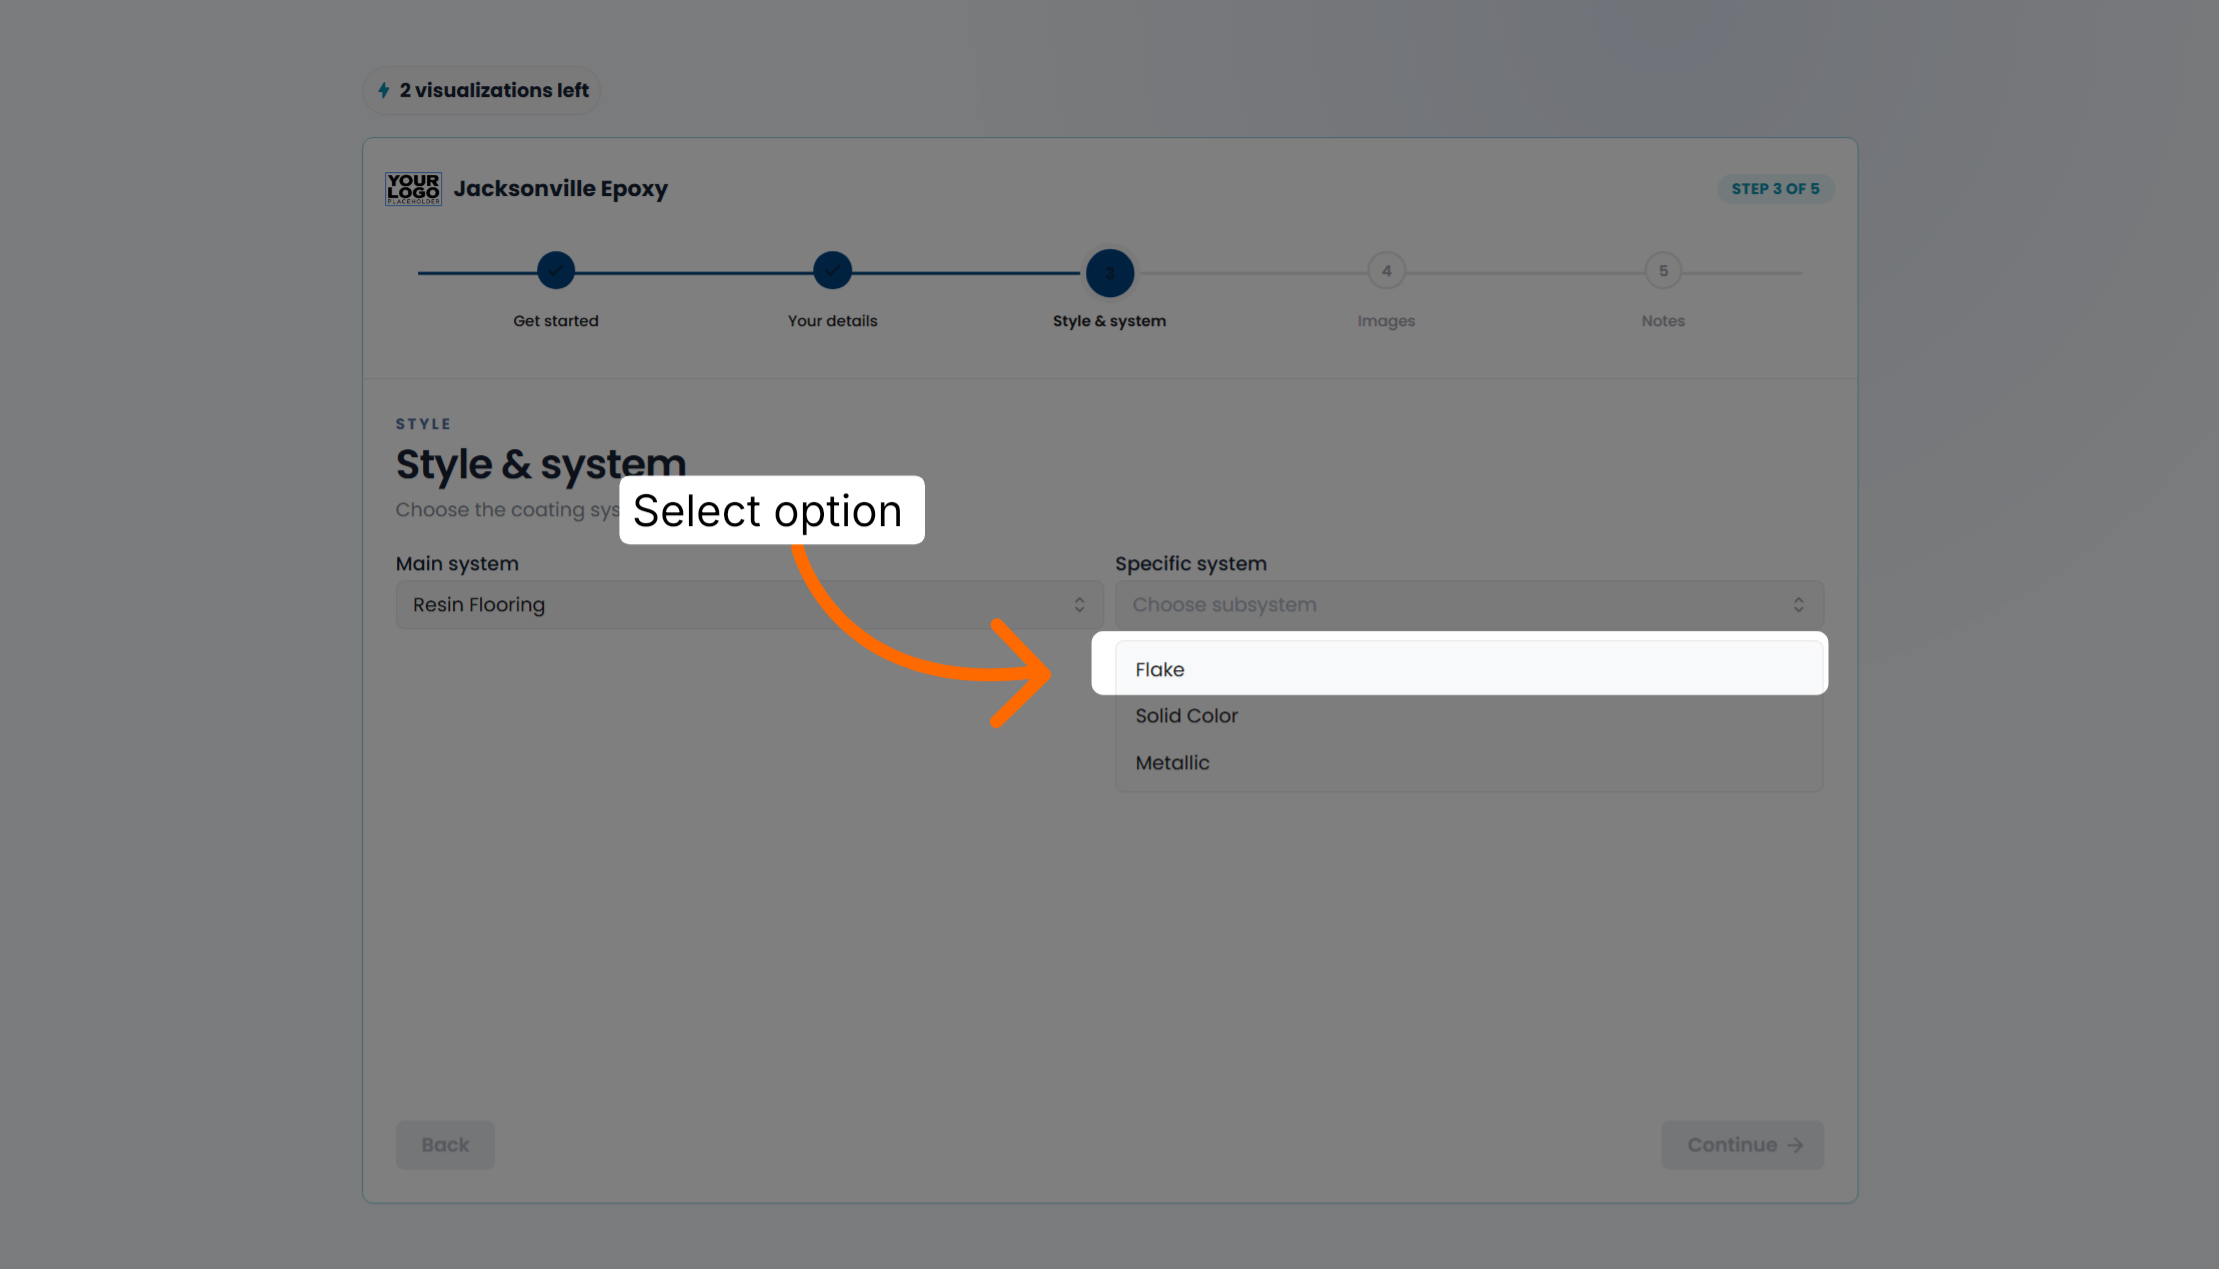Screen dimensions: 2219x1269
Task: Open the Specific system dropdown
Action: tap(1468, 605)
